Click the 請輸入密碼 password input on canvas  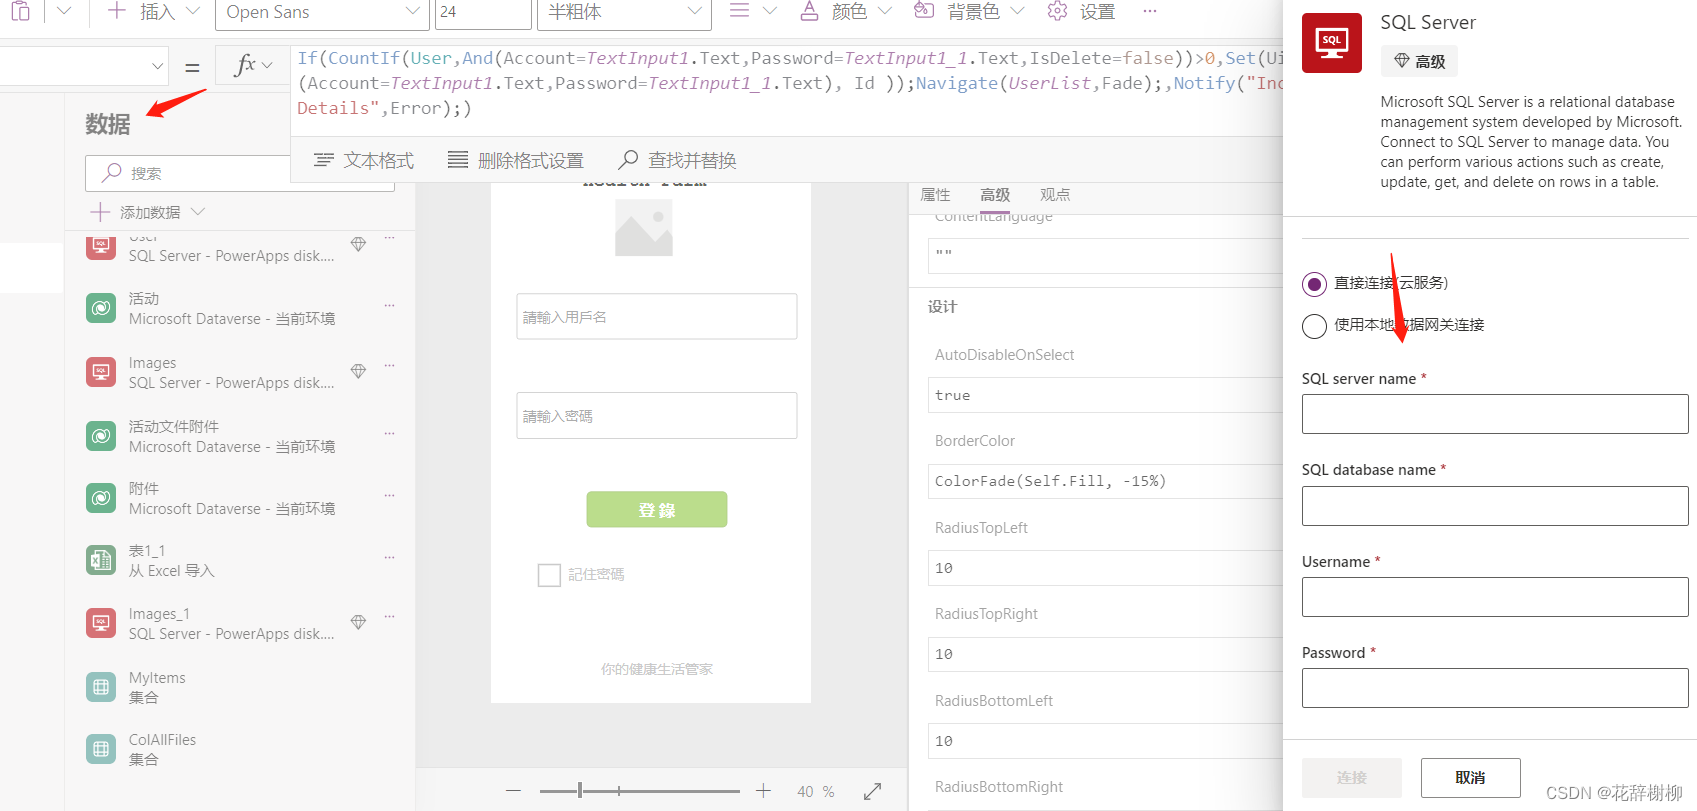pyautogui.click(x=657, y=415)
